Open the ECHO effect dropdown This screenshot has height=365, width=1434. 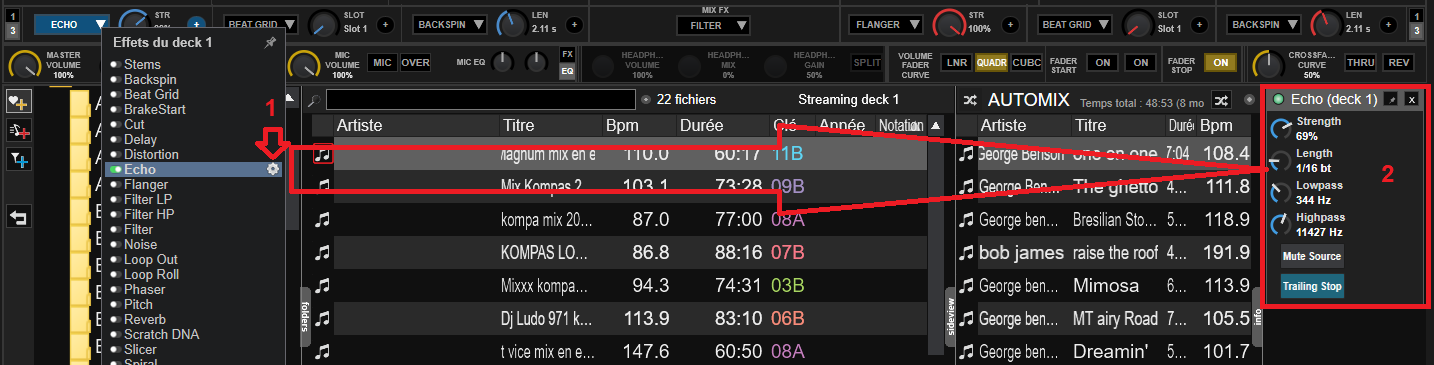pos(72,24)
